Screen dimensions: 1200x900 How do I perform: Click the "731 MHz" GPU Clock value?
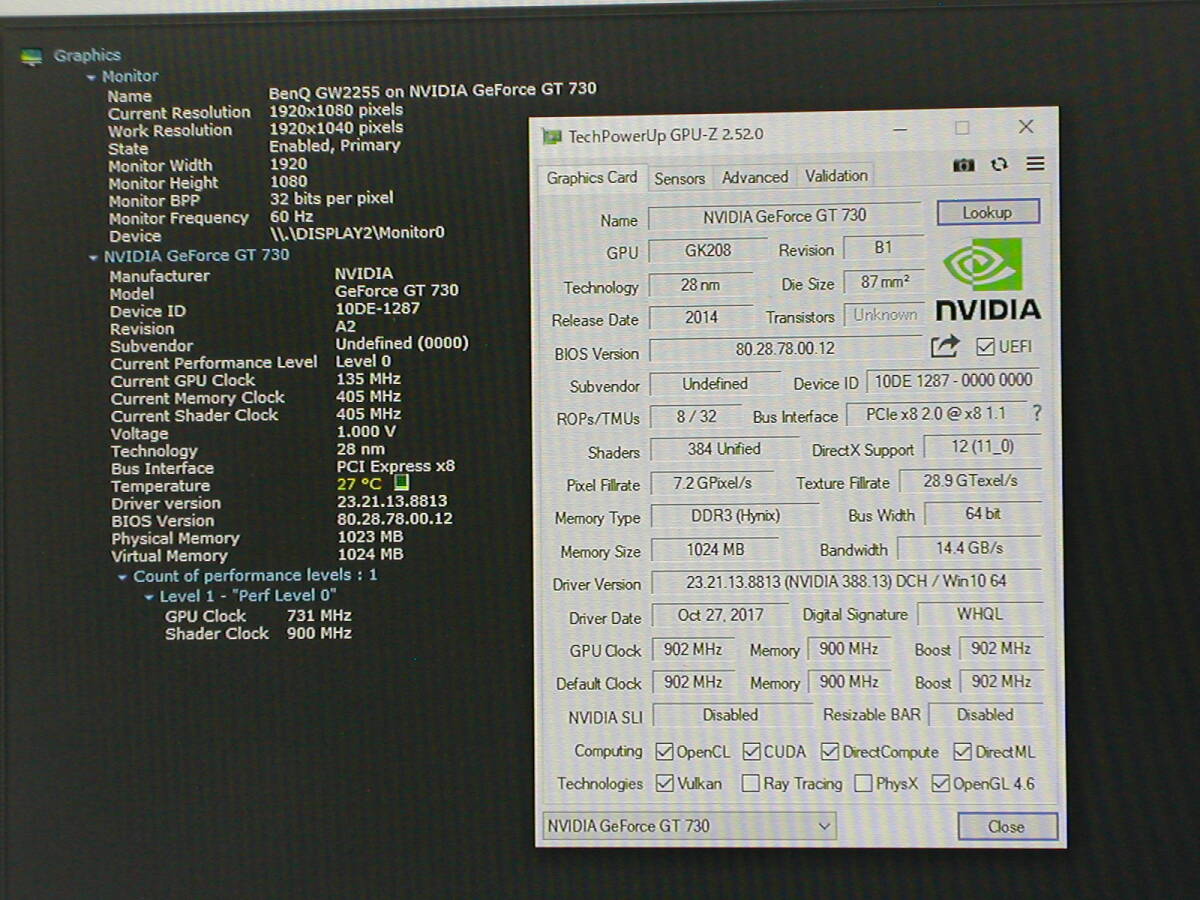point(319,615)
